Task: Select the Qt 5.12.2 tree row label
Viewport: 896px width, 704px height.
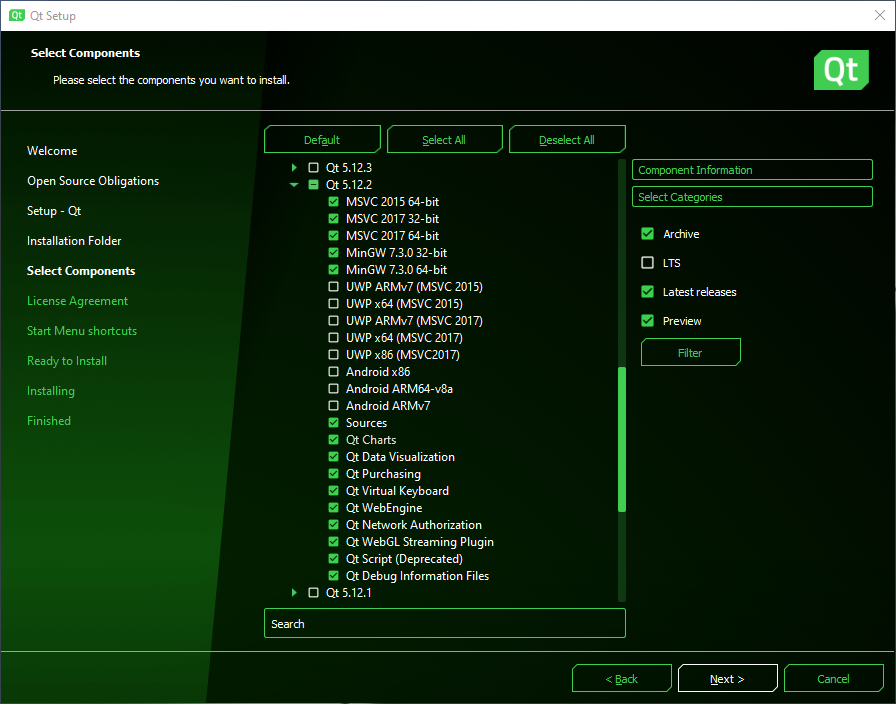Action: (x=349, y=185)
